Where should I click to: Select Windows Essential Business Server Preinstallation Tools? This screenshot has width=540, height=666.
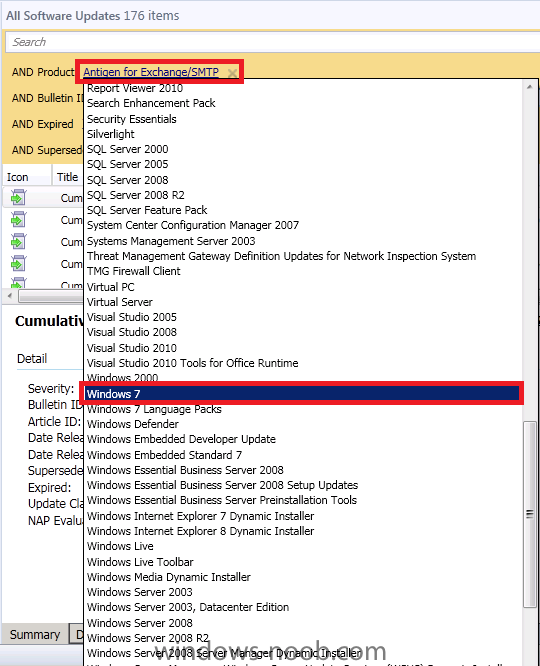222,500
